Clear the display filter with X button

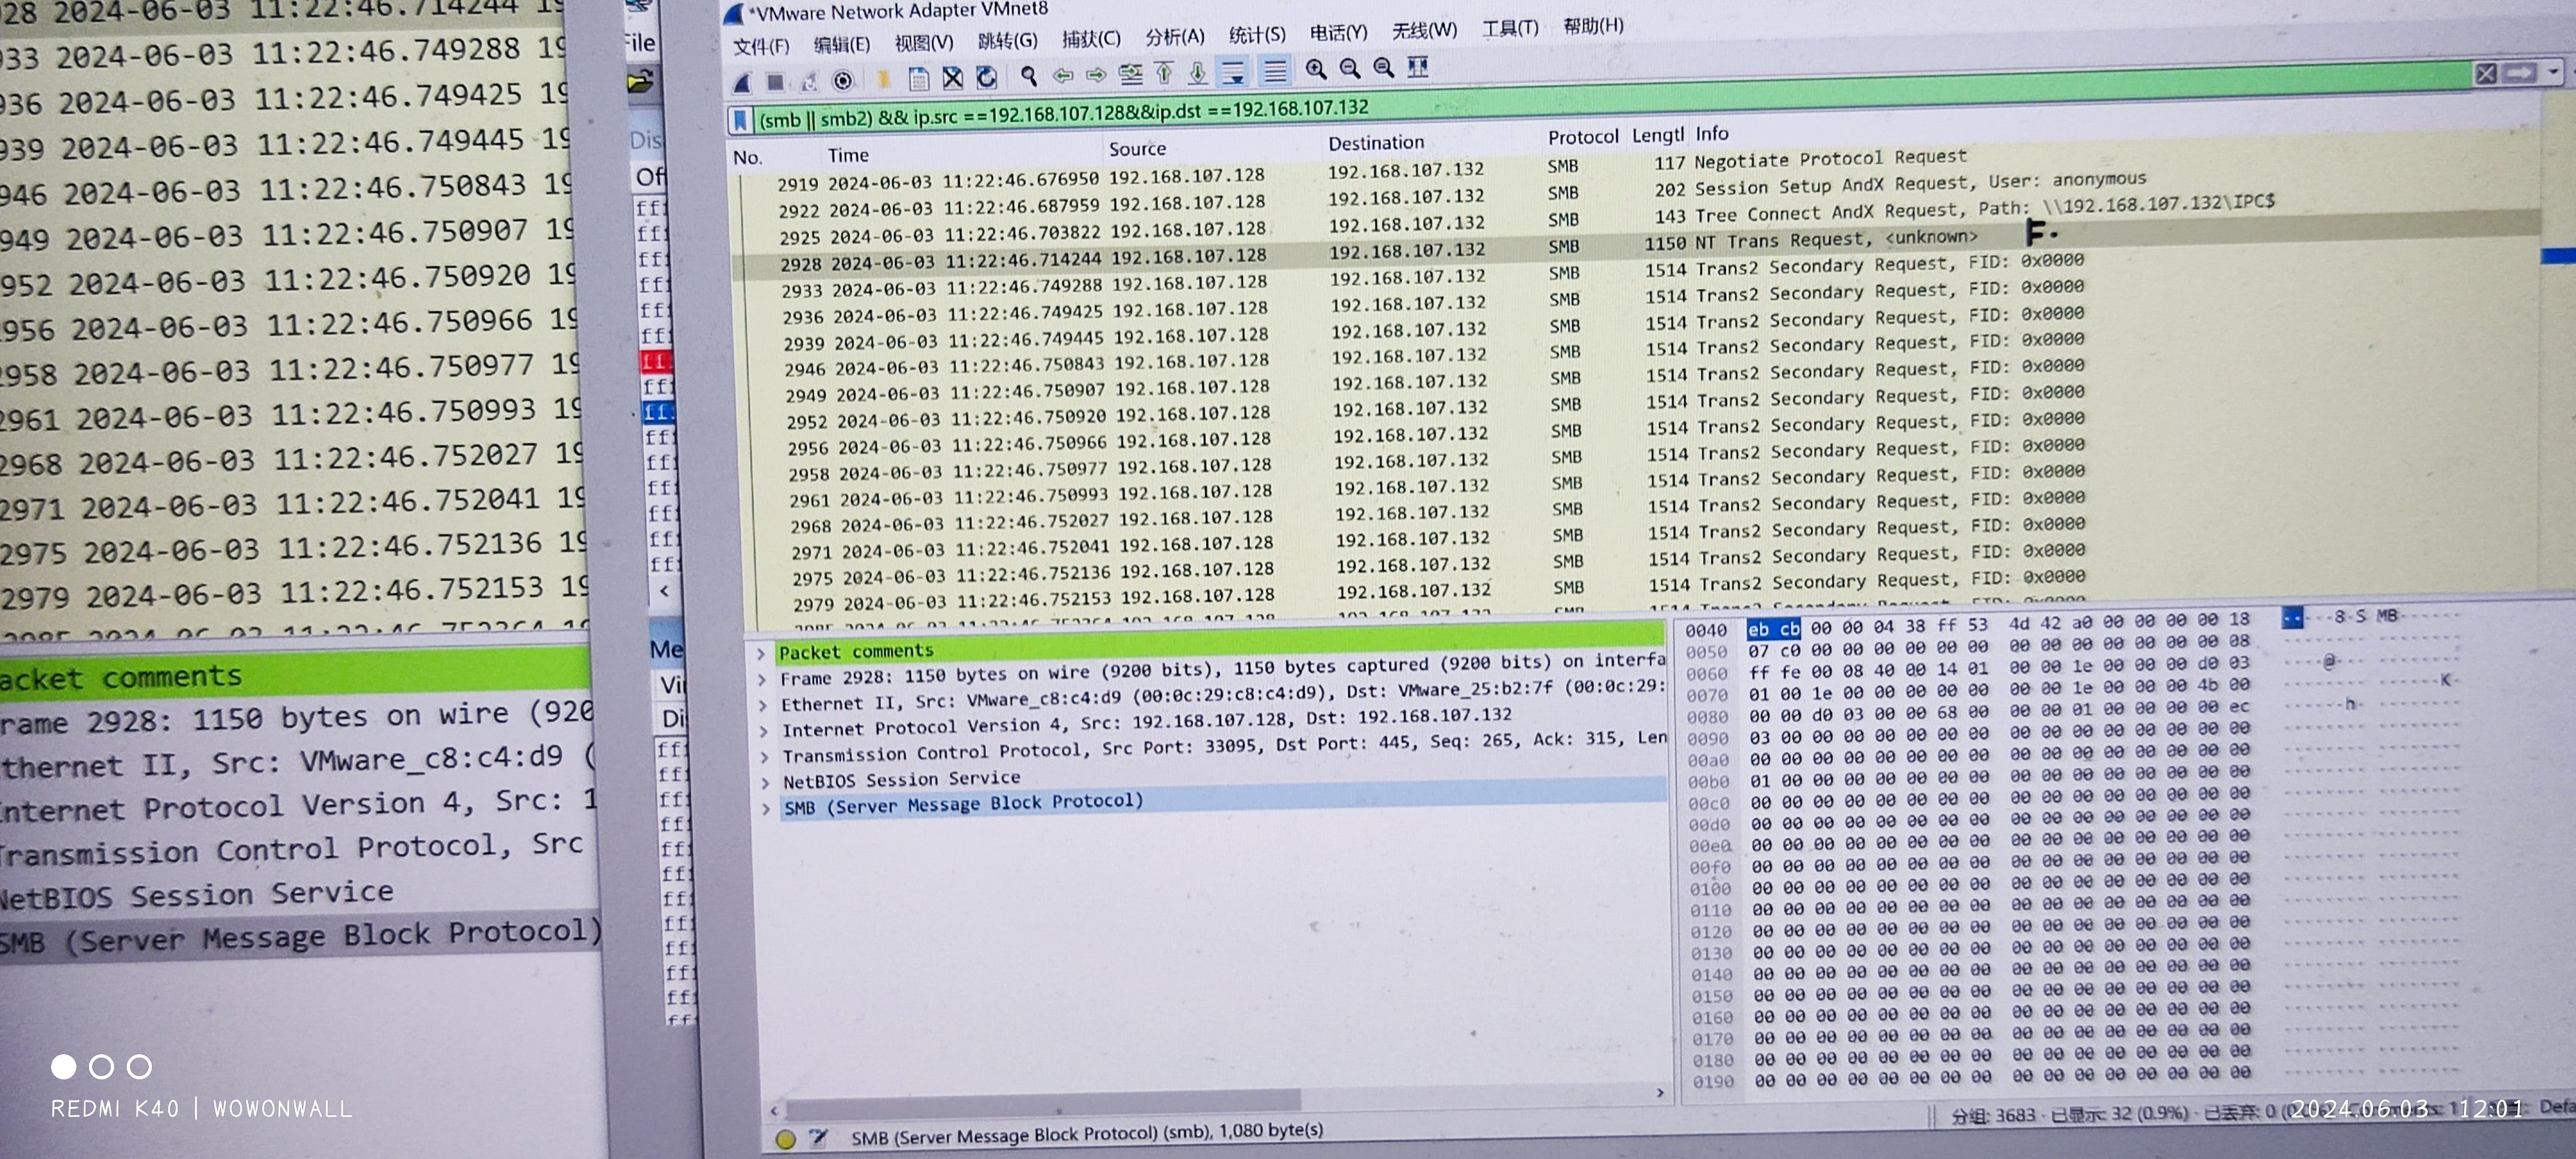[x=2486, y=73]
